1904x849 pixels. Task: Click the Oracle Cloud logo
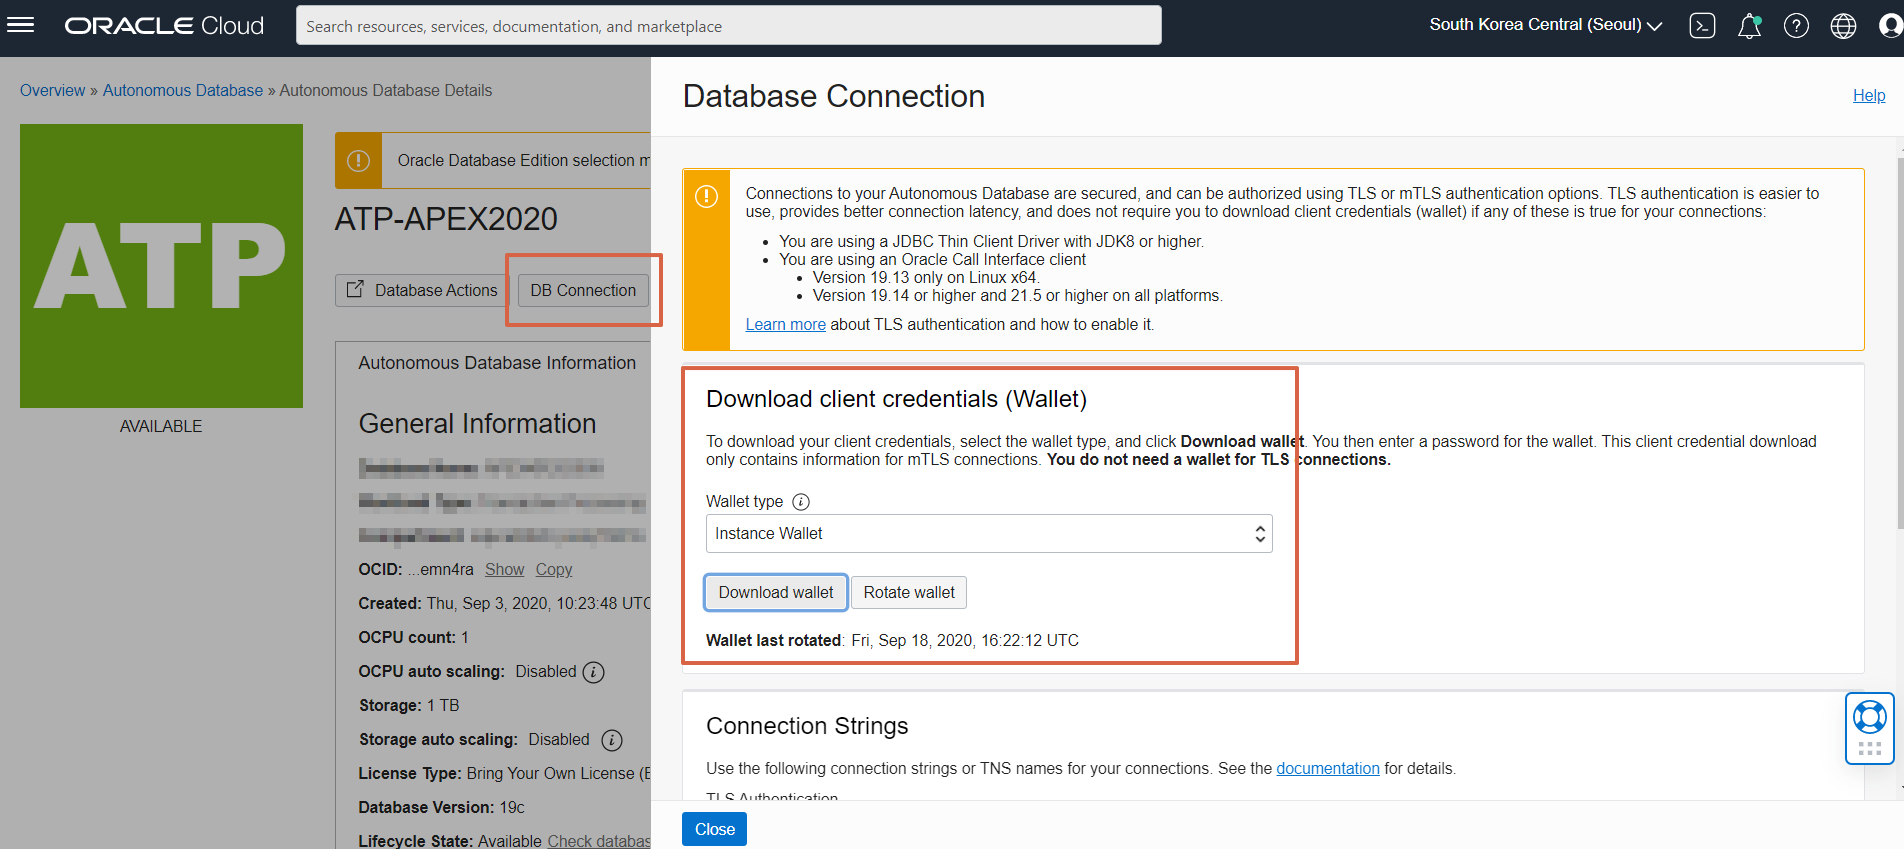click(x=165, y=26)
